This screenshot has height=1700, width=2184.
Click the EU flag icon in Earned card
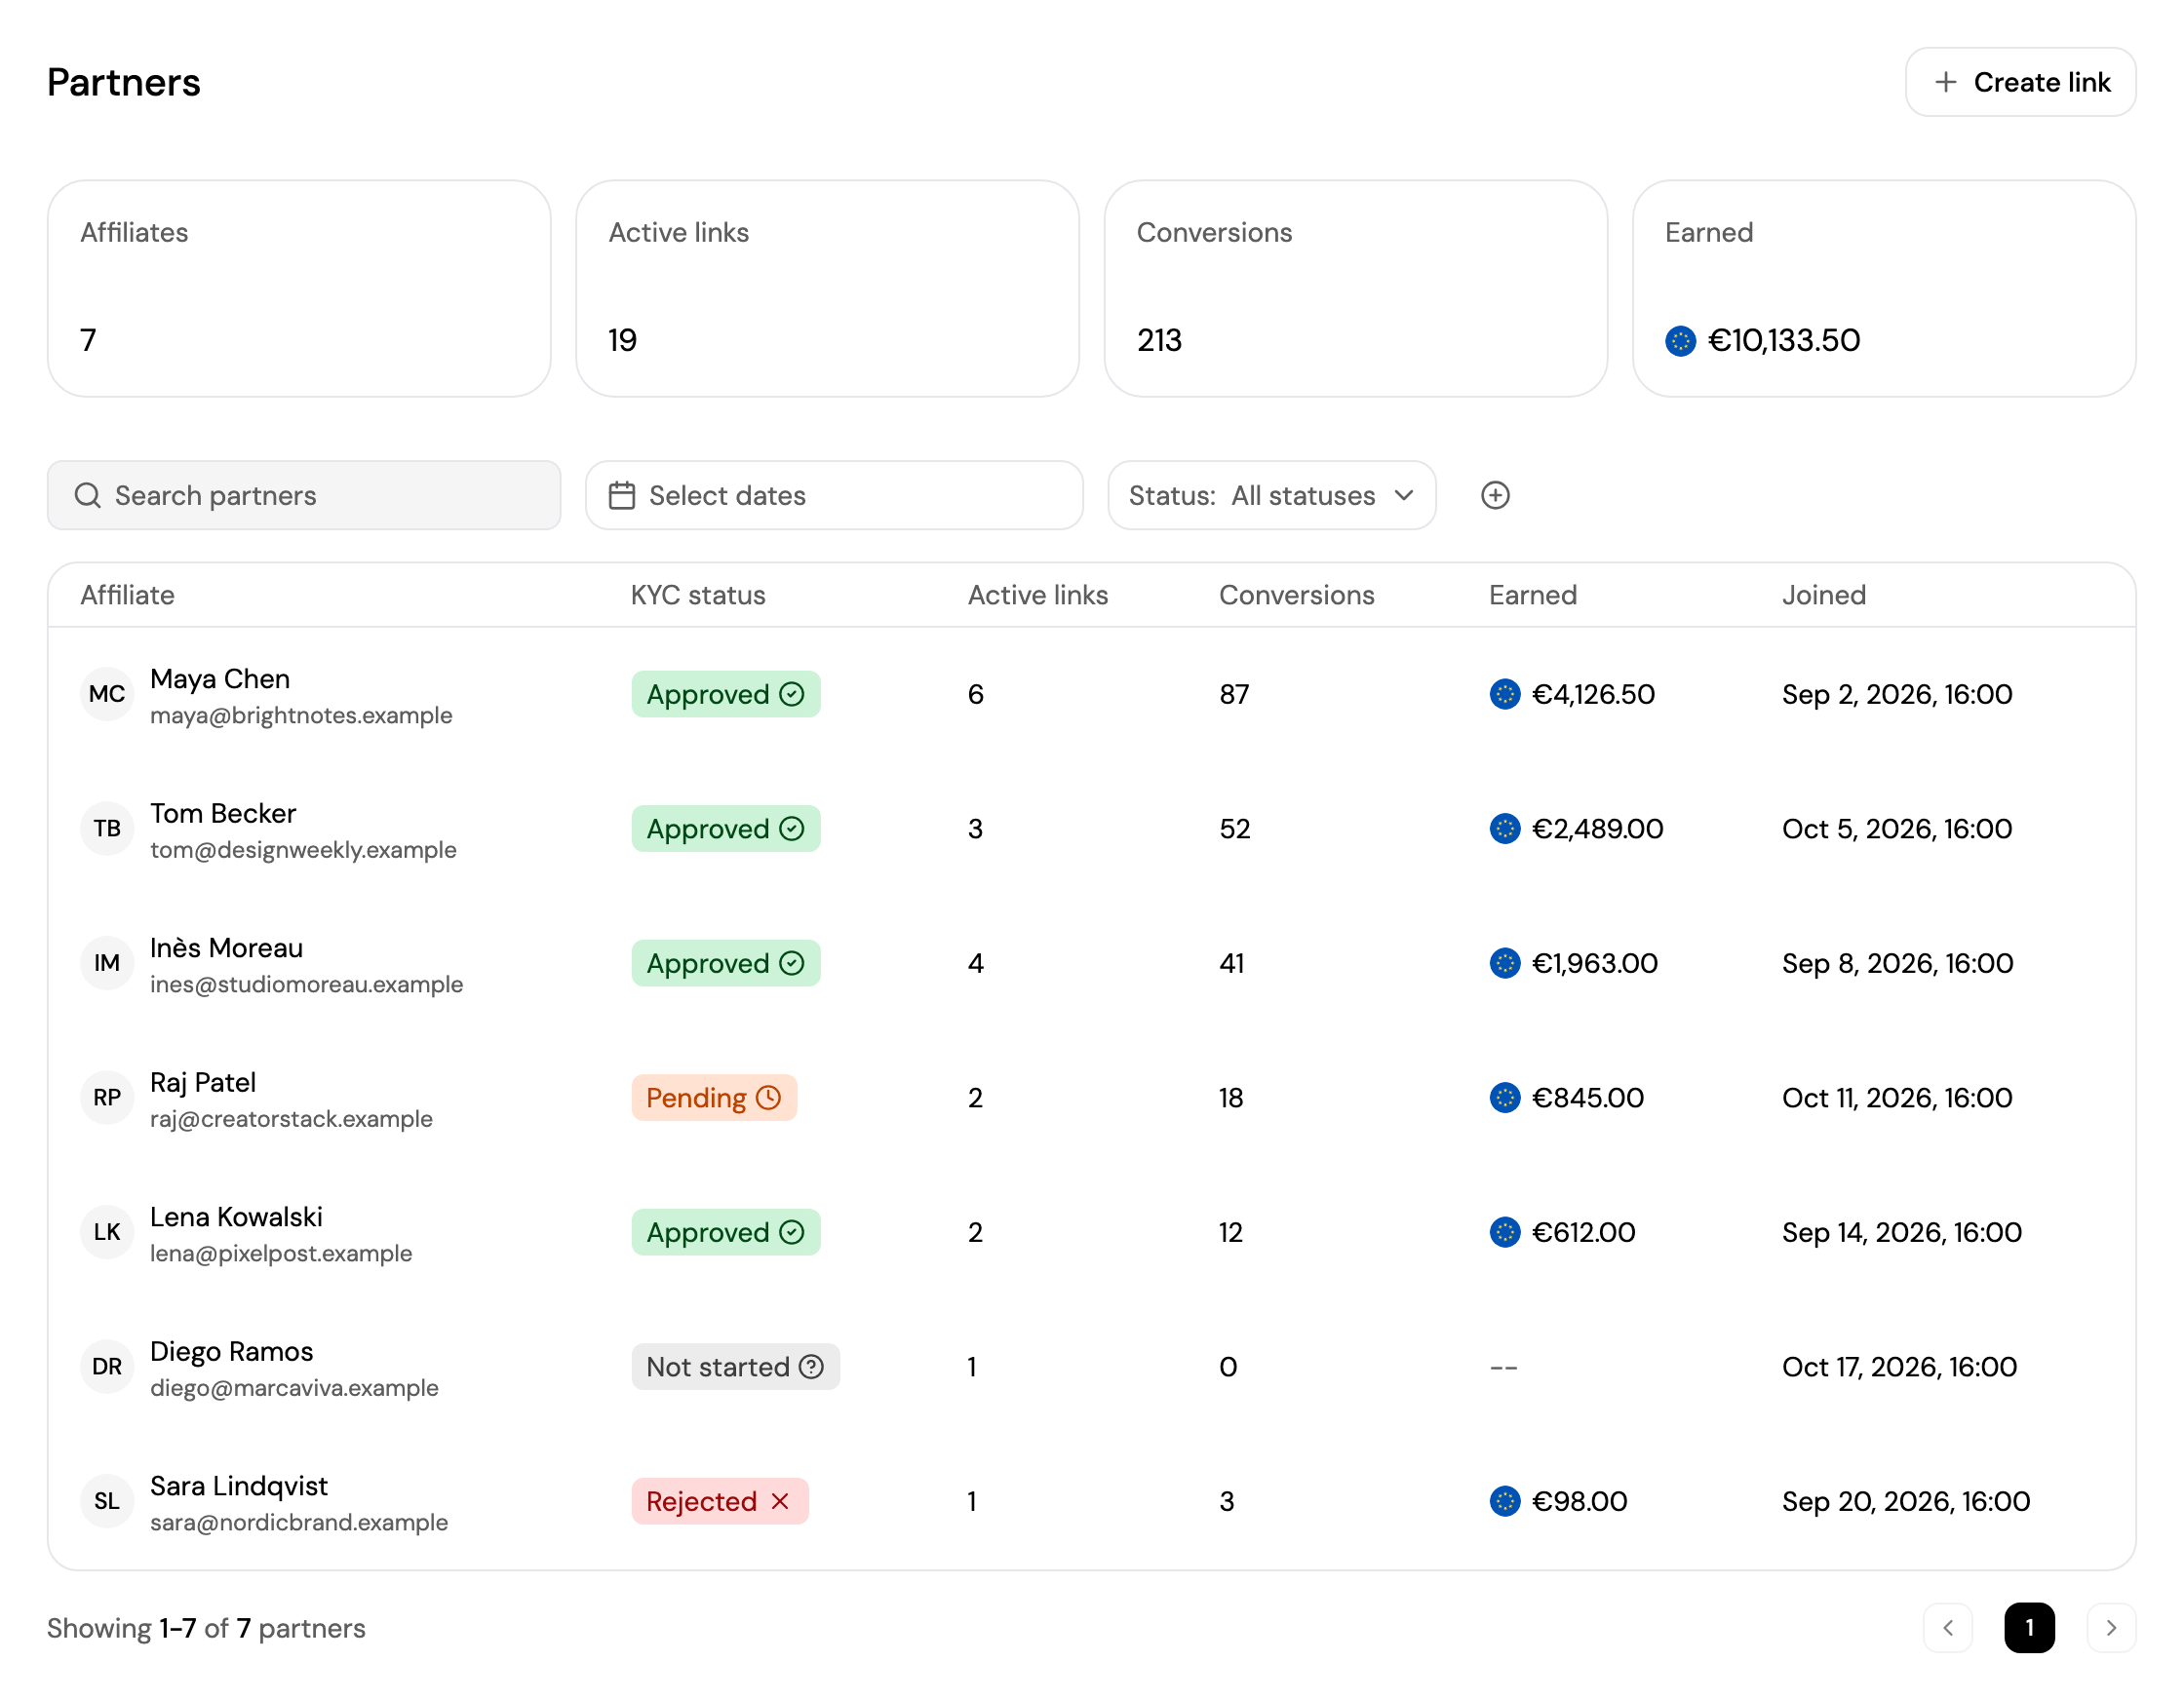[x=1680, y=341]
